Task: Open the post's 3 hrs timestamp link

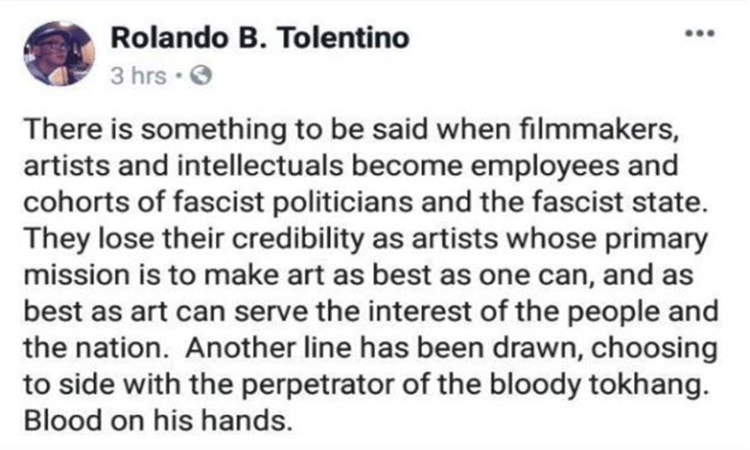Action: tap(138, 76)
